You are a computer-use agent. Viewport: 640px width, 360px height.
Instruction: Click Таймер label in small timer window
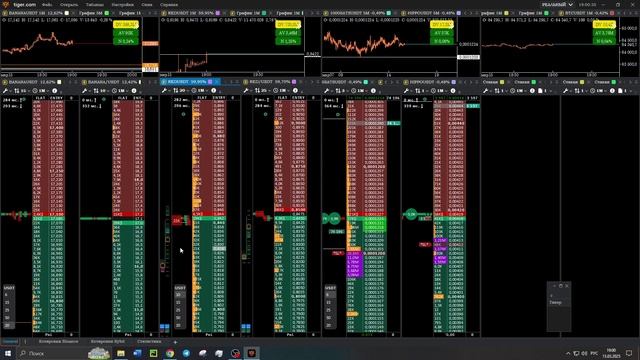click(x=556, y=302)
